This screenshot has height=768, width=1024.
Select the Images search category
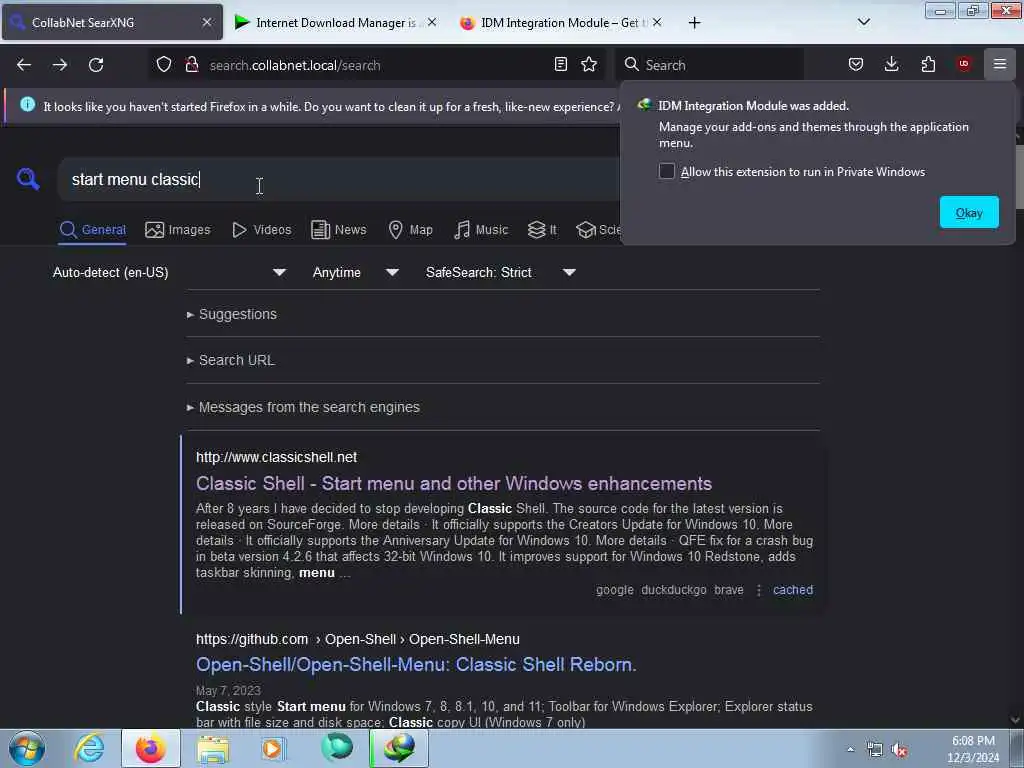[x=178, y=230]
